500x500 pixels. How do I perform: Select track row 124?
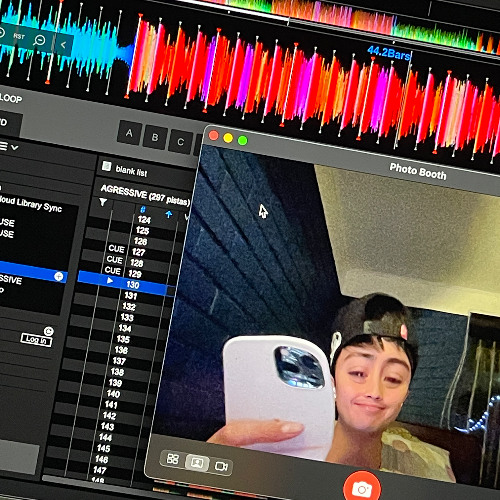coord(144,220)
